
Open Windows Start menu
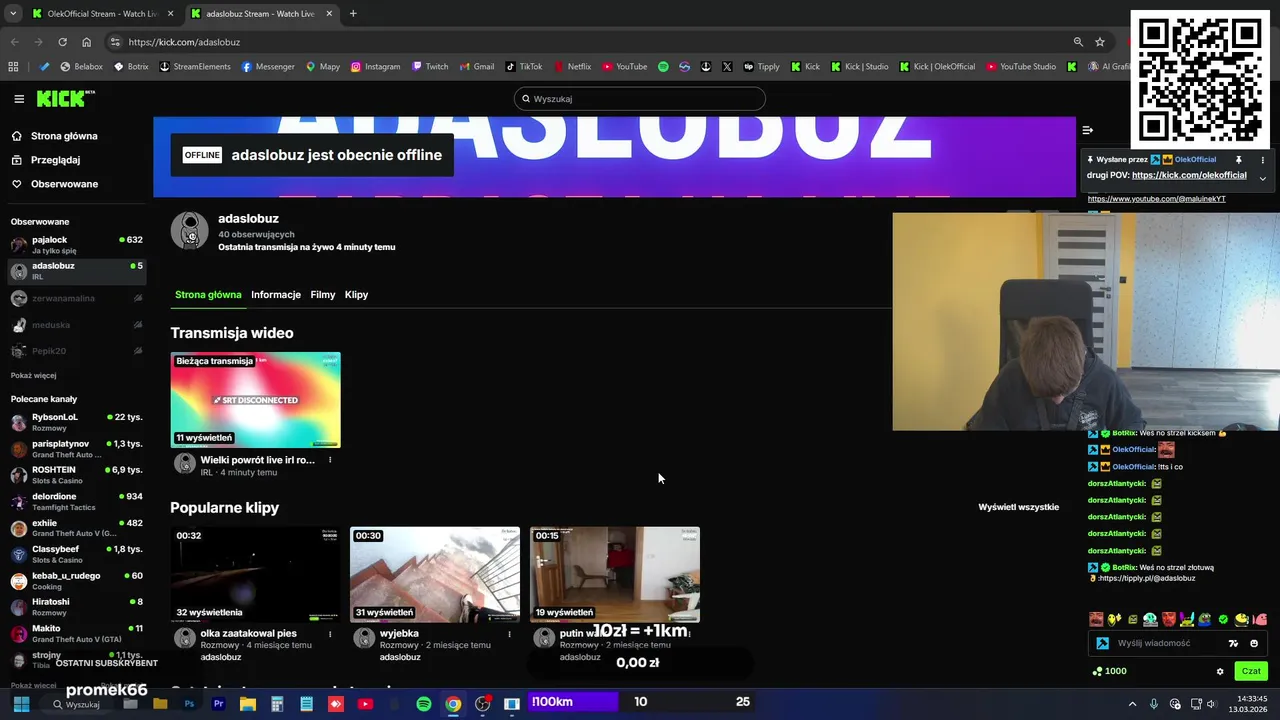click(21, 704)
